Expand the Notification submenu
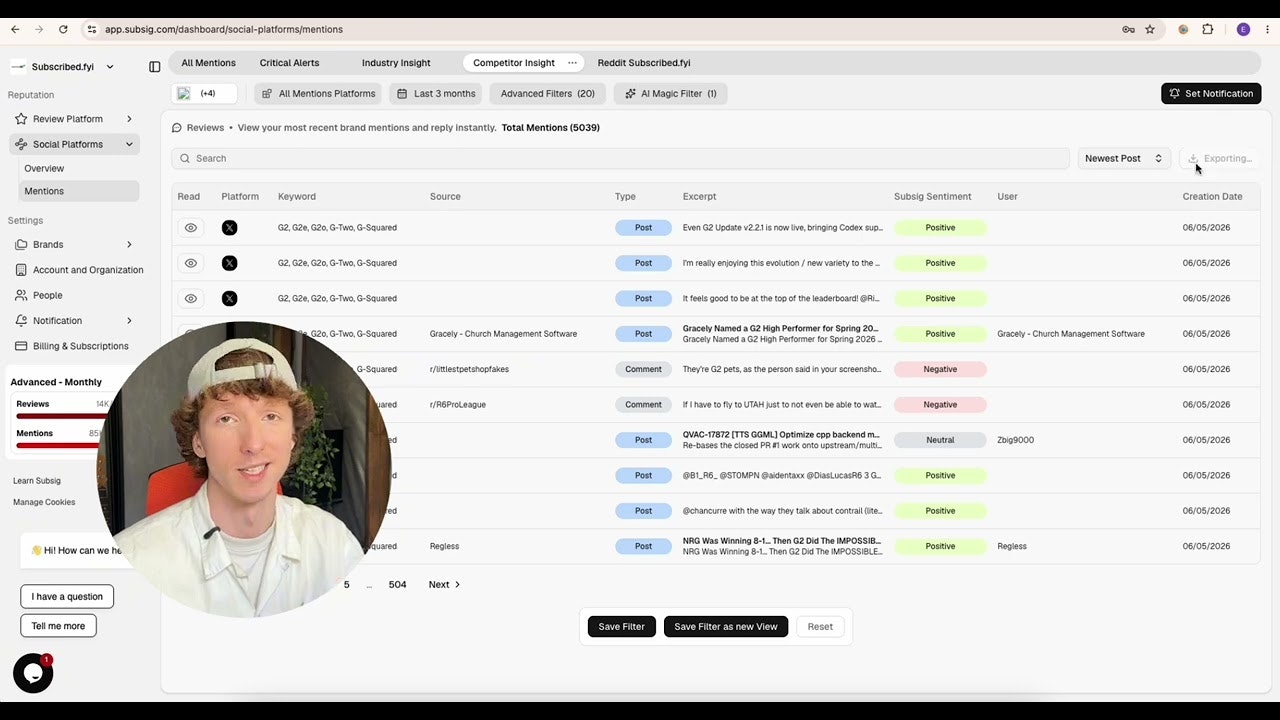This screenshot has width=1280, height=720. [129, 321]
